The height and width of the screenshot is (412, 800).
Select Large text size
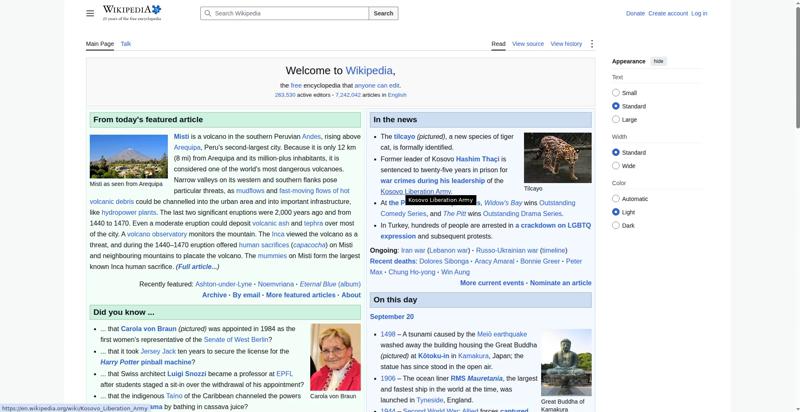pos(616,119)
